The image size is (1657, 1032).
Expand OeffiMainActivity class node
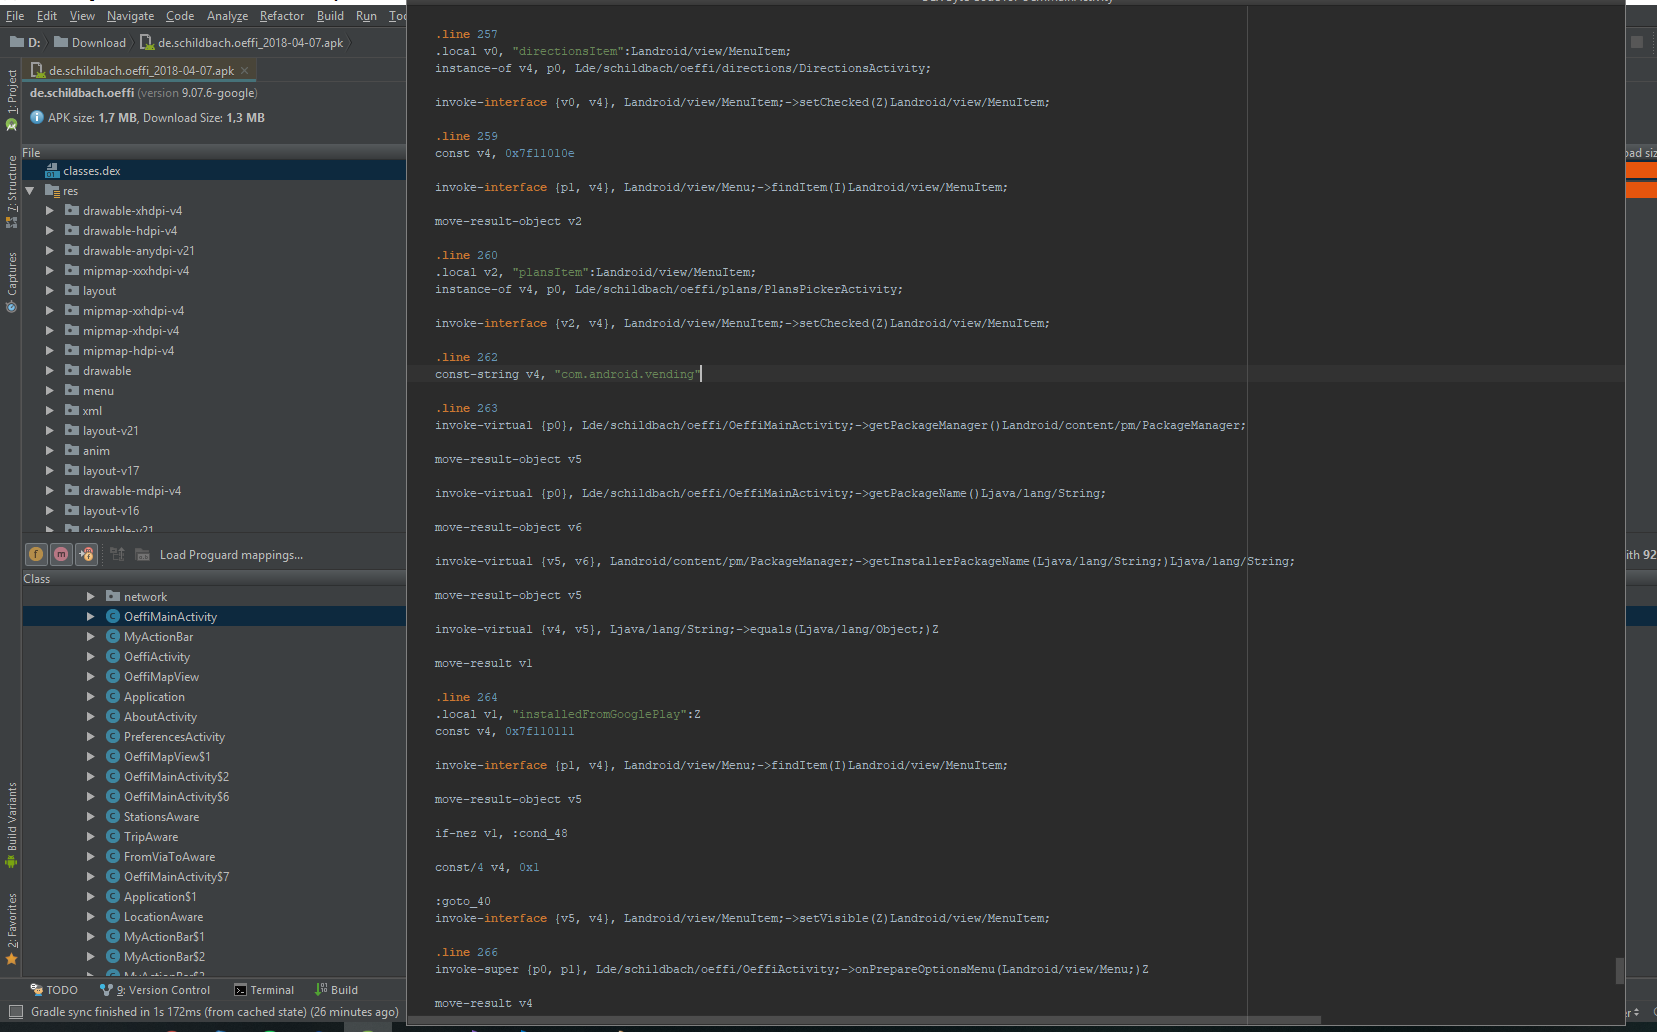pos(91,617)
